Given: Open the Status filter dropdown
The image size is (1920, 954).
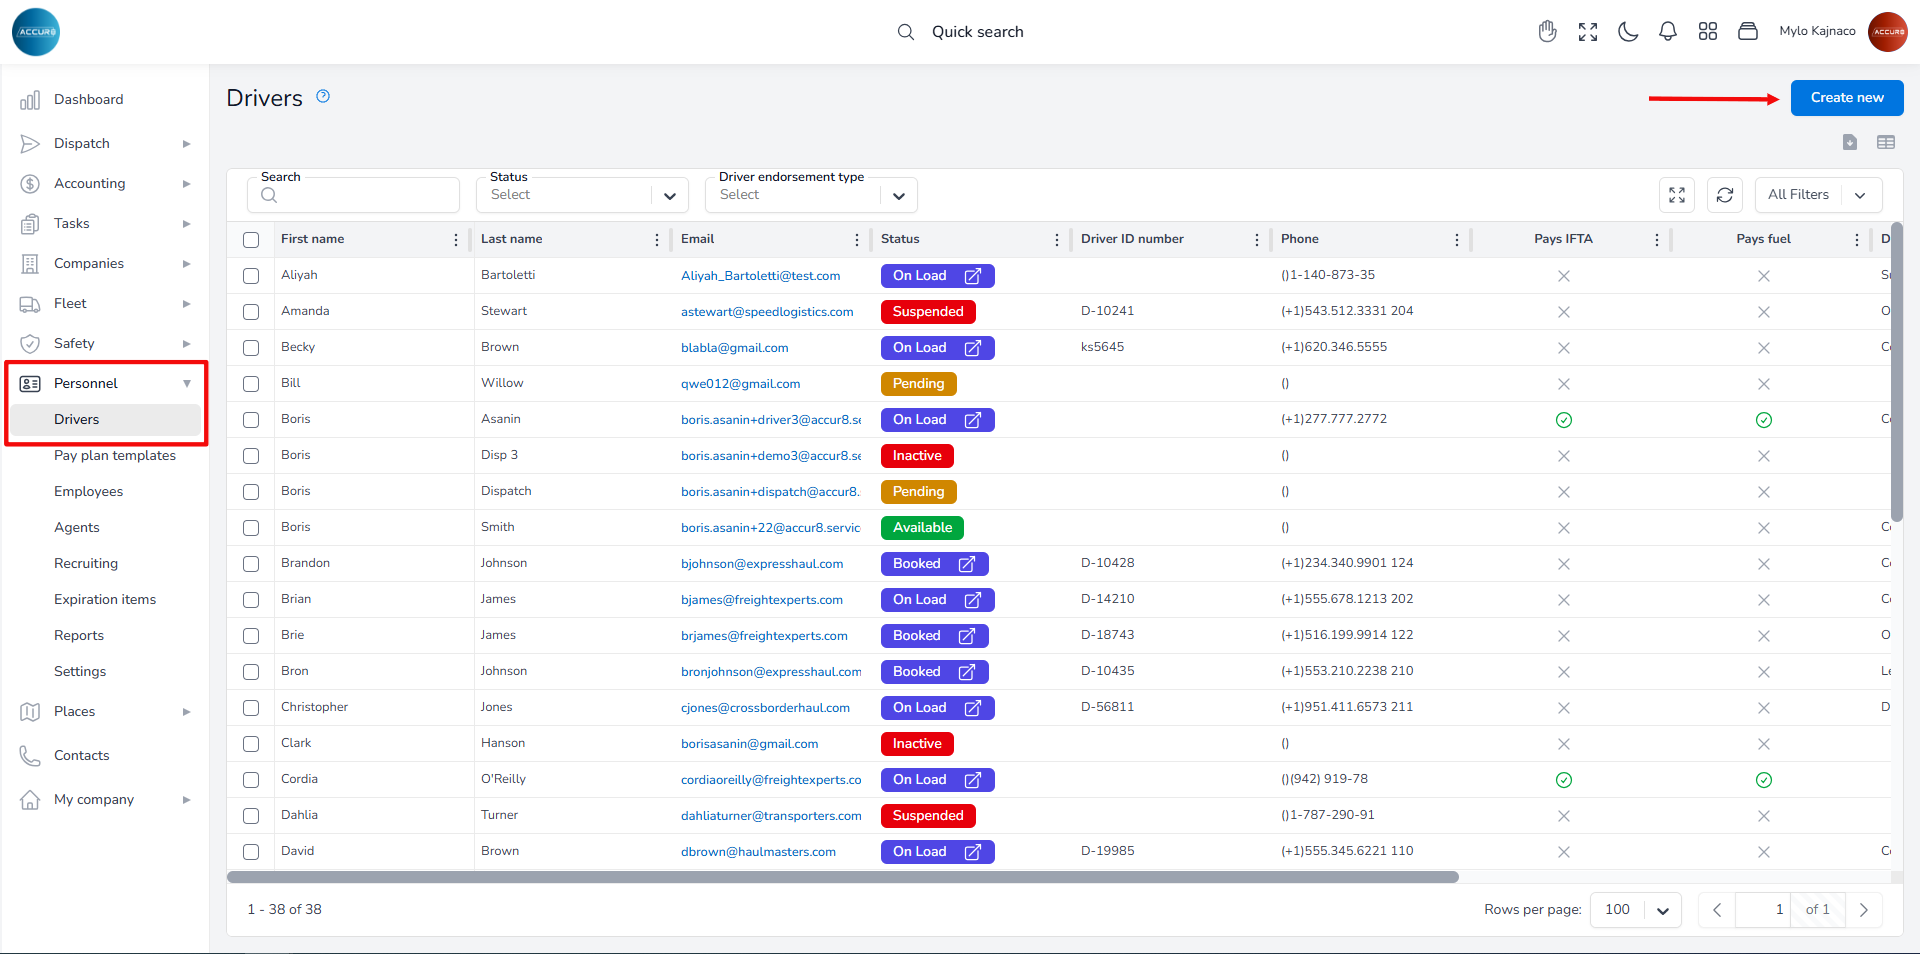Looking at the screenshot, I should (583, 195).
